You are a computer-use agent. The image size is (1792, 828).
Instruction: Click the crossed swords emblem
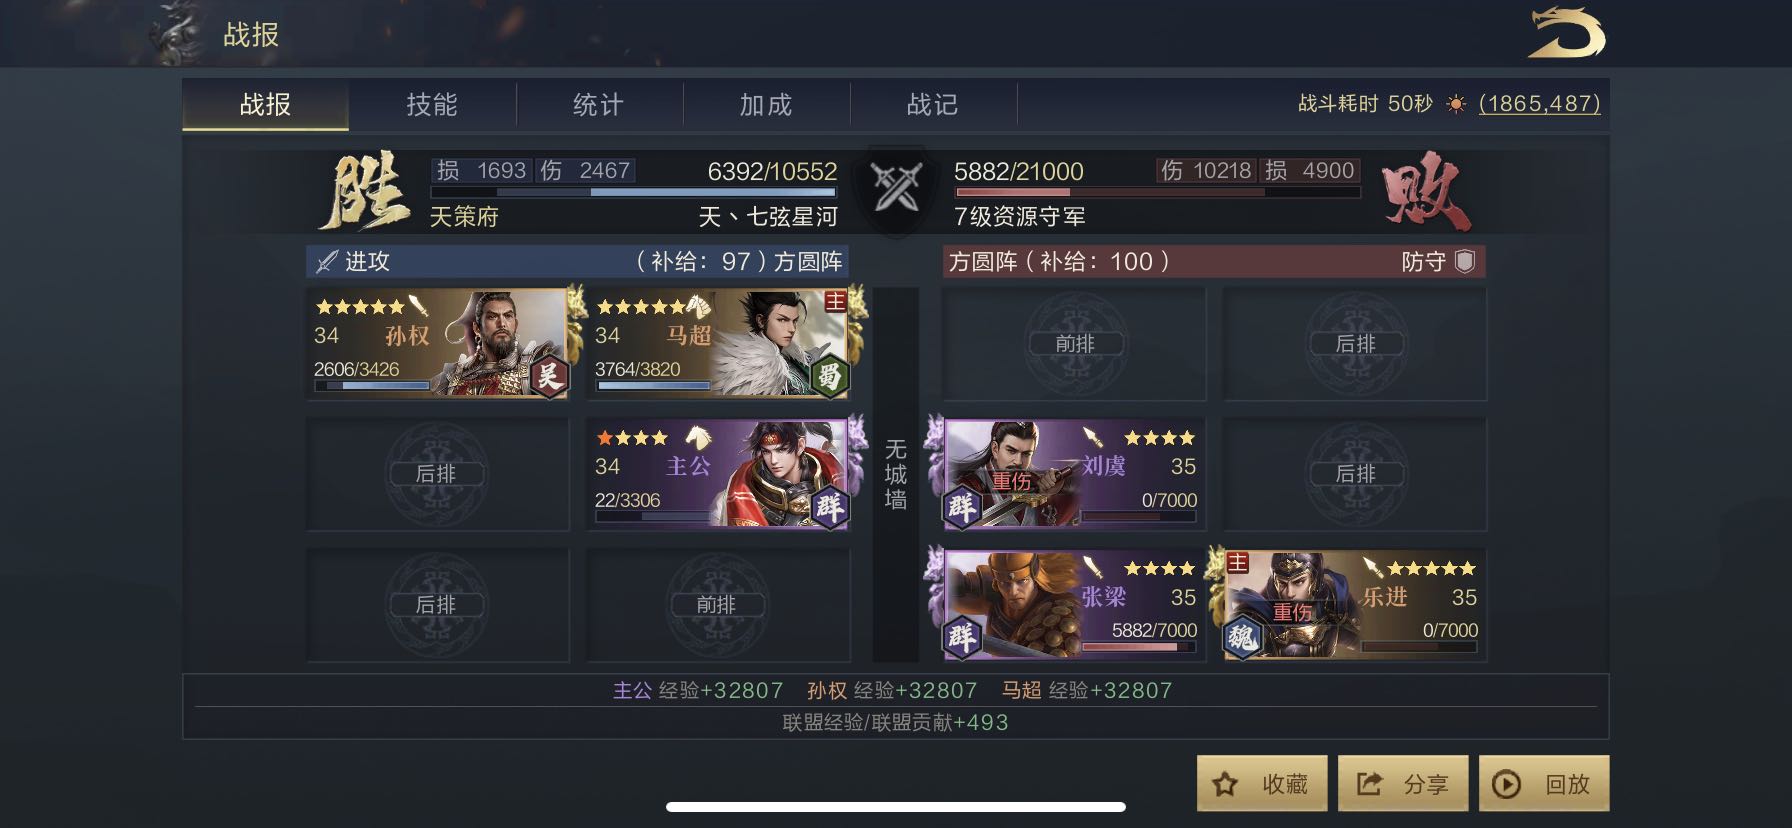896,187
